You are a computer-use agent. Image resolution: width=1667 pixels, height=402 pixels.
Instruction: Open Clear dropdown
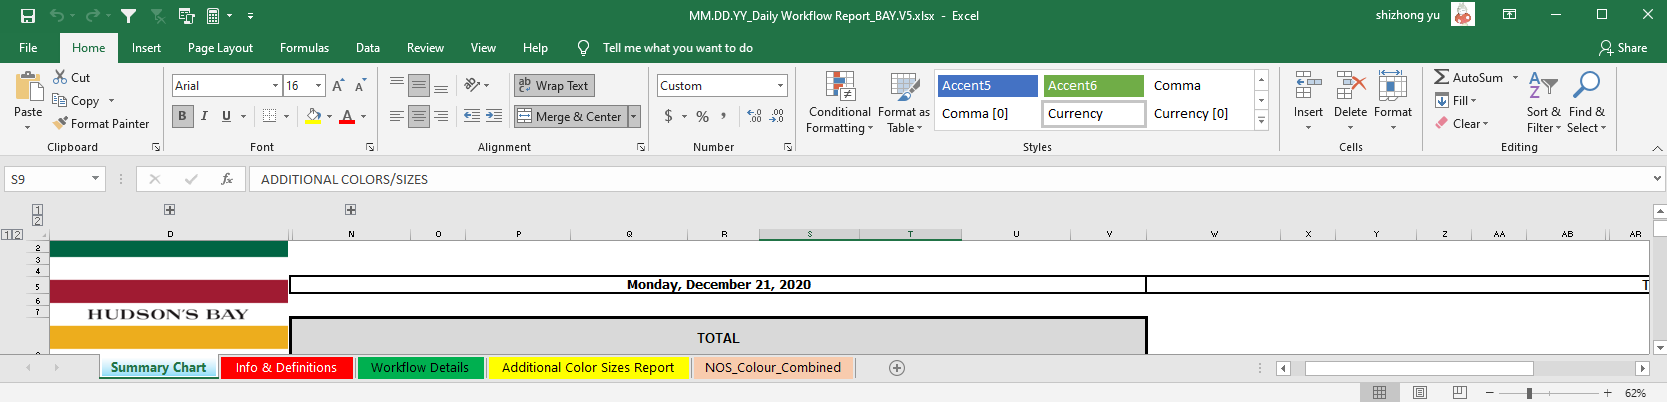pos(1462,124)
